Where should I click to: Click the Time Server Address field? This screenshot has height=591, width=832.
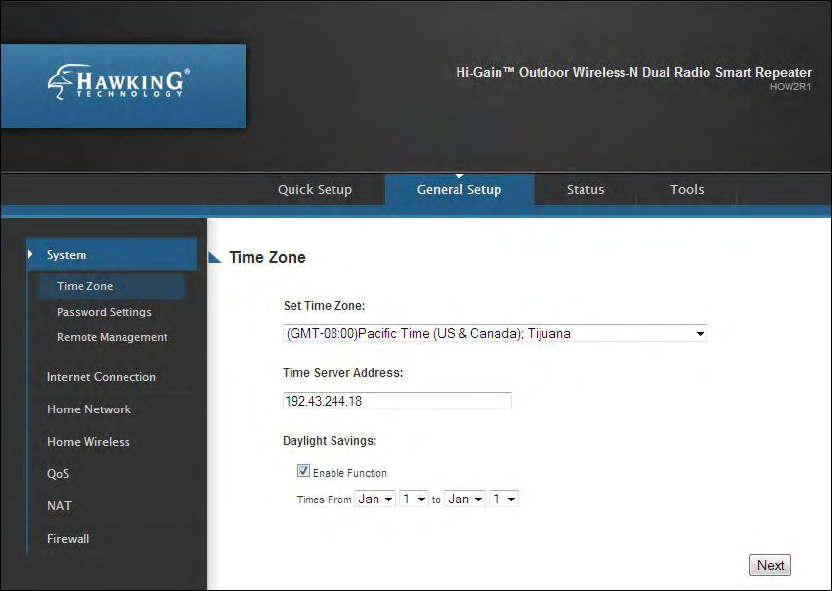coord(397,401)
